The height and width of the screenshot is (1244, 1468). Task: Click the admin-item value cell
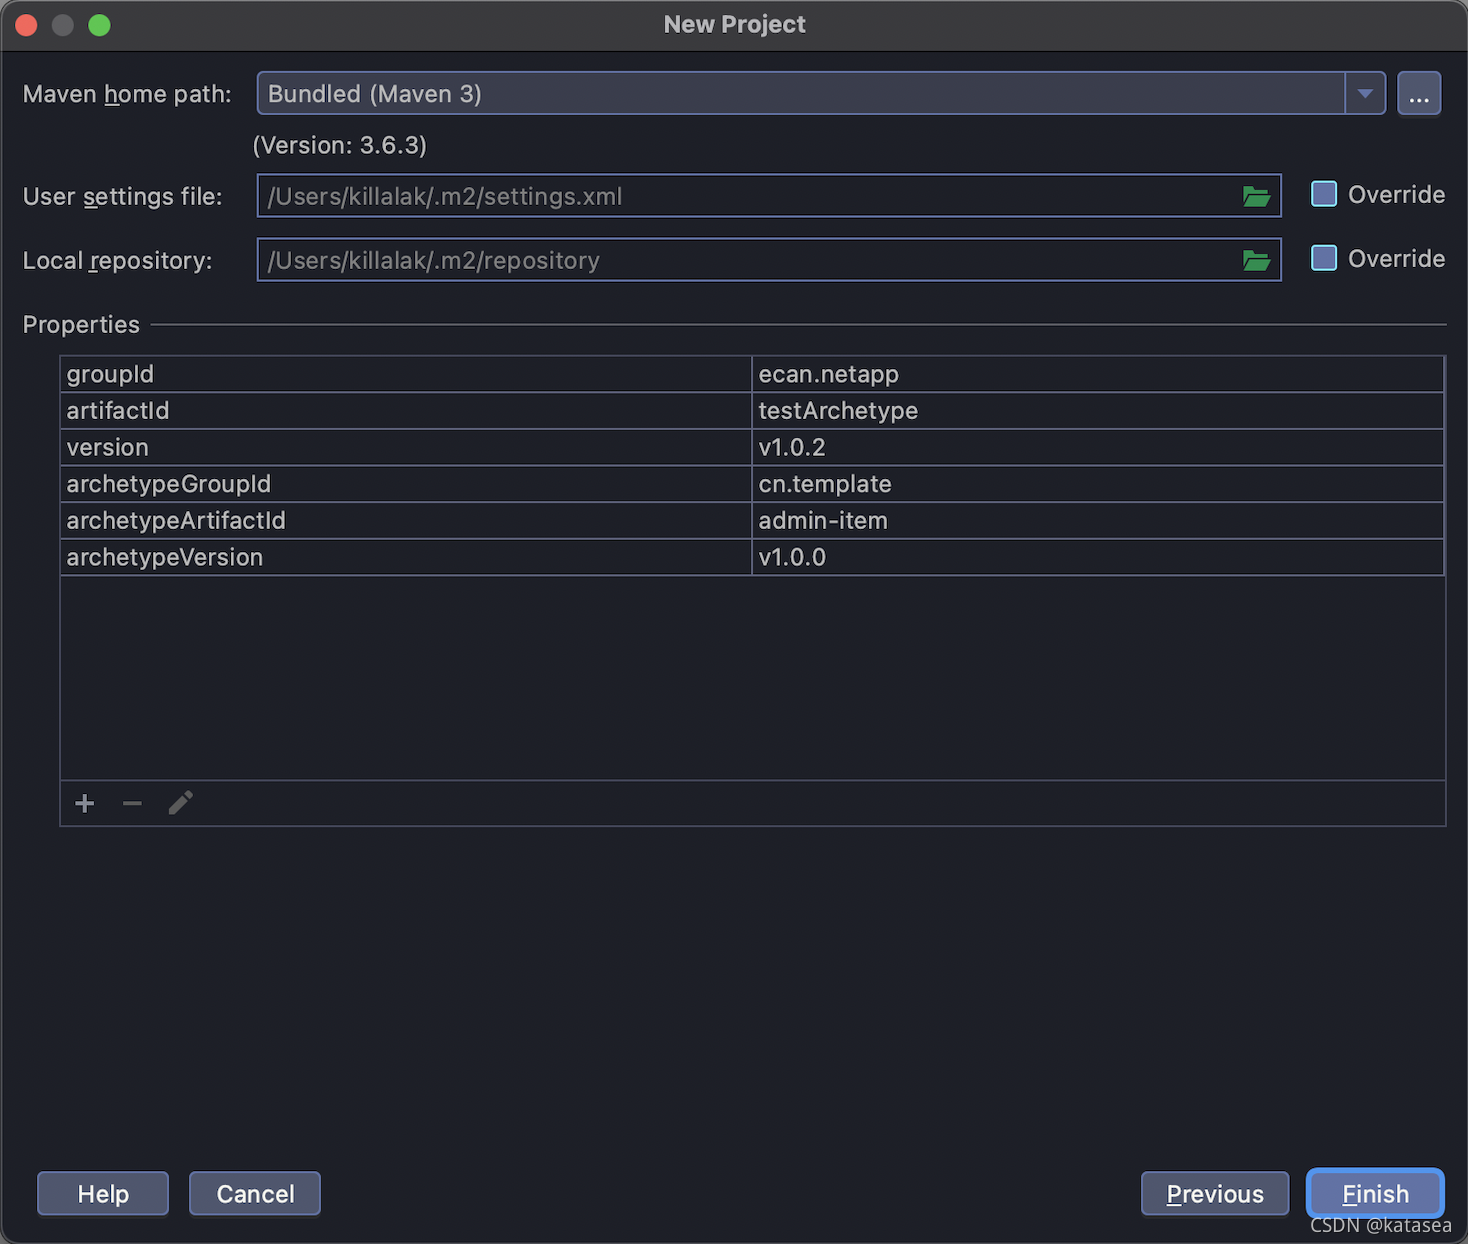1098,521
